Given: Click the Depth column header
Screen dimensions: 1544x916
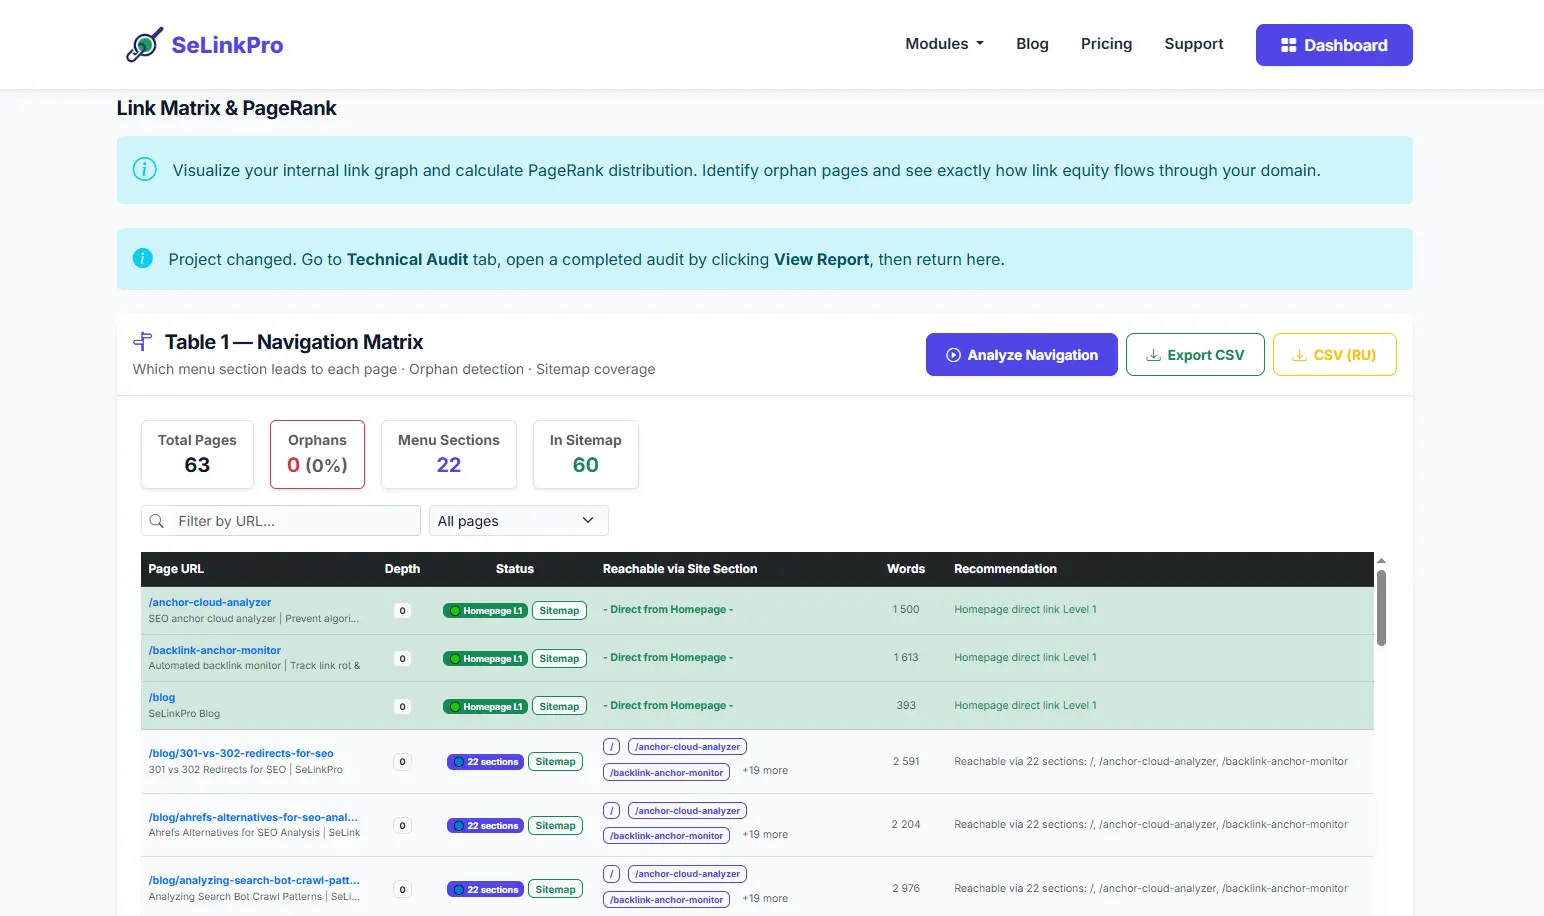Looking at the screenshot, I should (402, 569).
